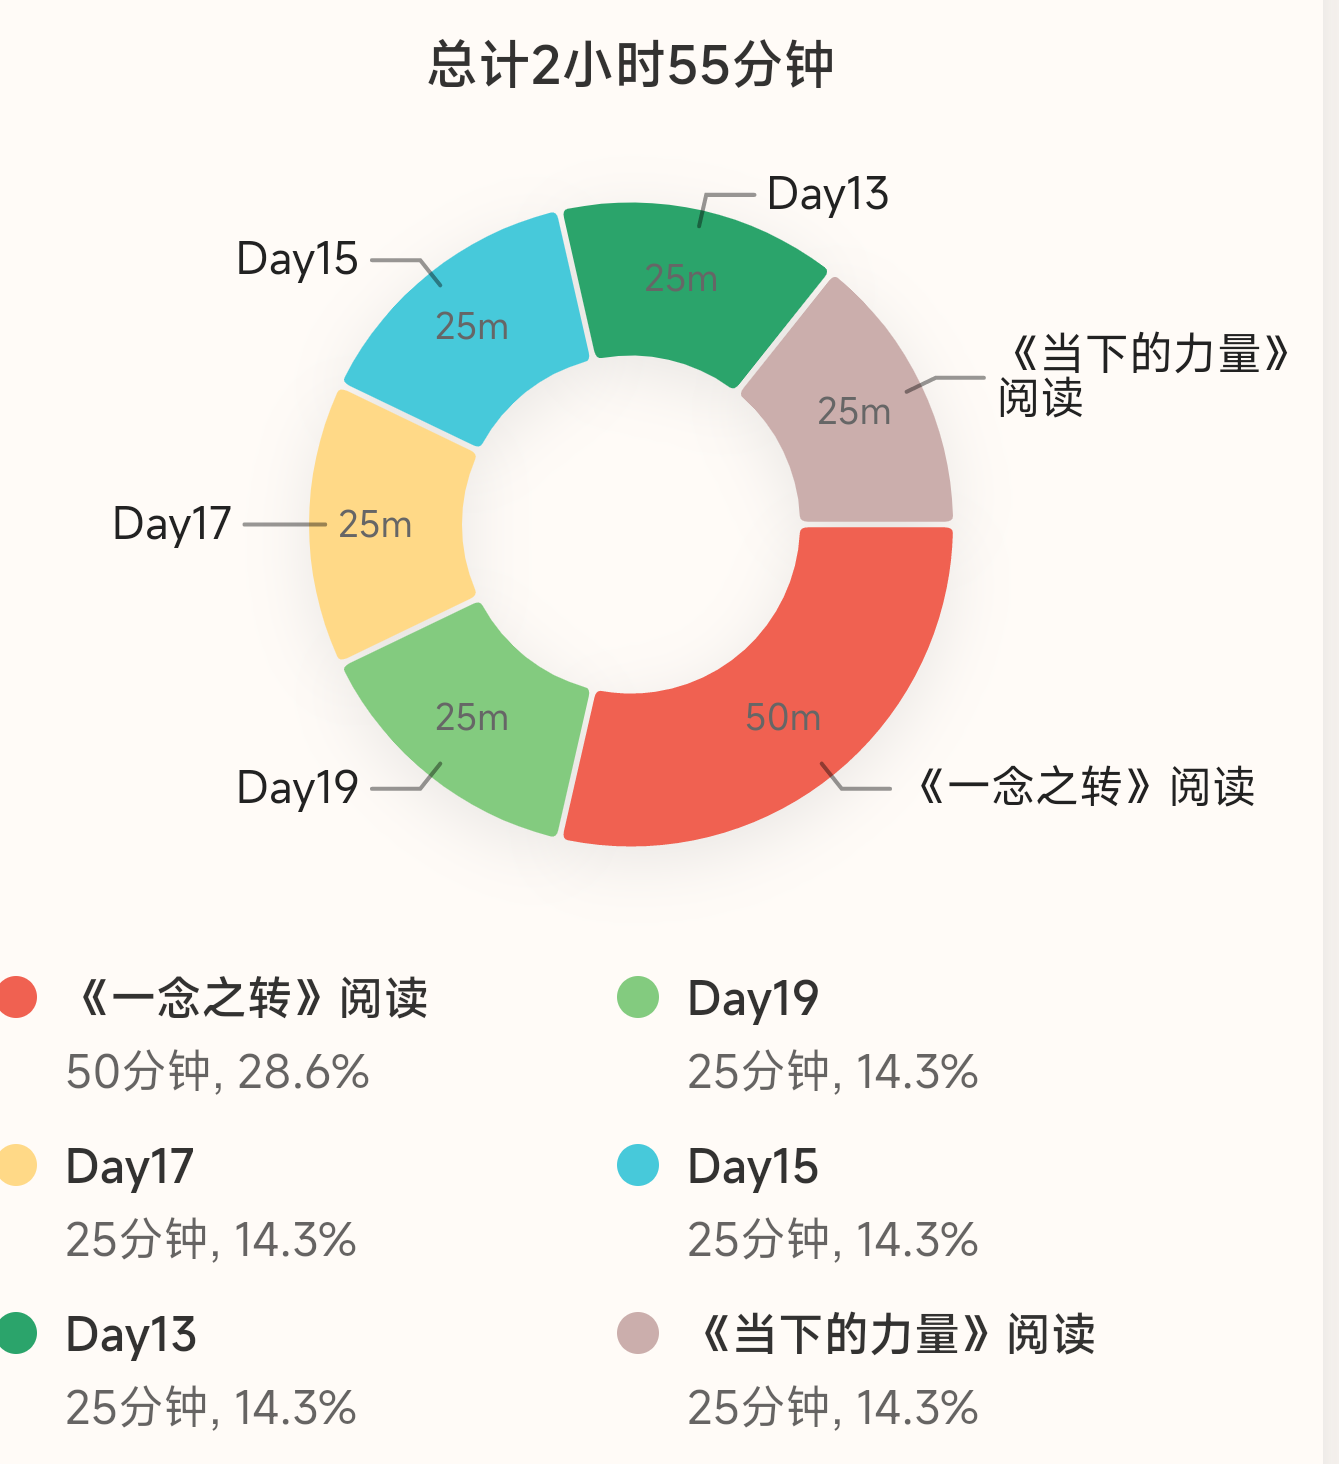Image resolution: width=1339 pixels, height=1464 pixels.
Task: Click the Day15 legend entry title
Action: pyautogui.click(x=753, y=1166)
